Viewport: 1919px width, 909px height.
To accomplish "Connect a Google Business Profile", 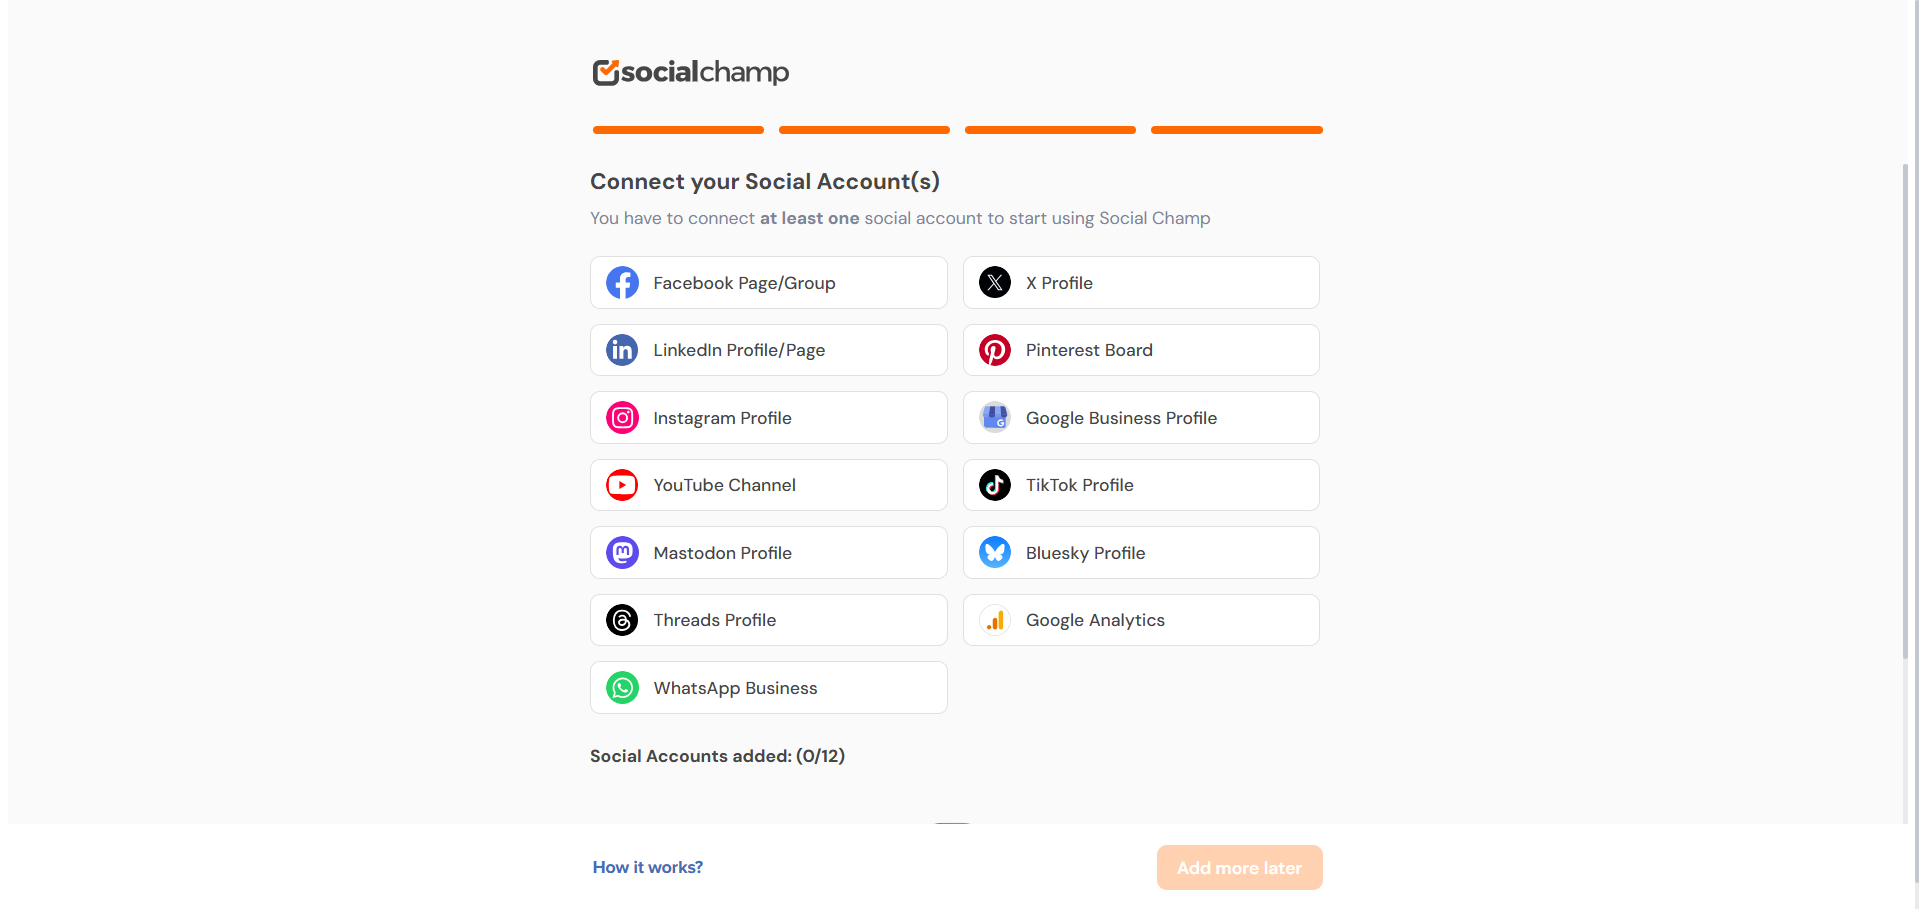I will coord(1141,418).
